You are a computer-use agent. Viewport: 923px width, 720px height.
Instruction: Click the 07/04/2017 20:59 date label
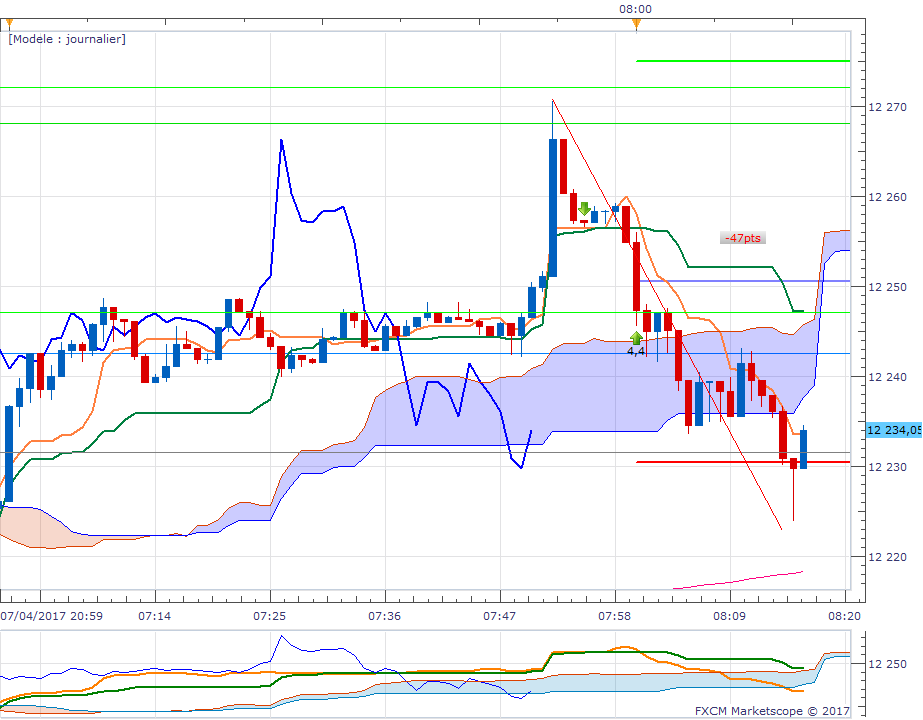point(51,616)
